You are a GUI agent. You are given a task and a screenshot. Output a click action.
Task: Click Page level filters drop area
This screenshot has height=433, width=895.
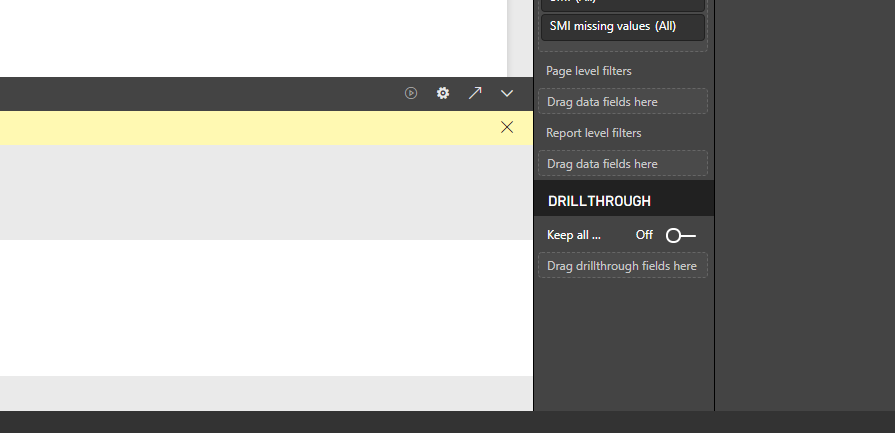tap(623, 102)
